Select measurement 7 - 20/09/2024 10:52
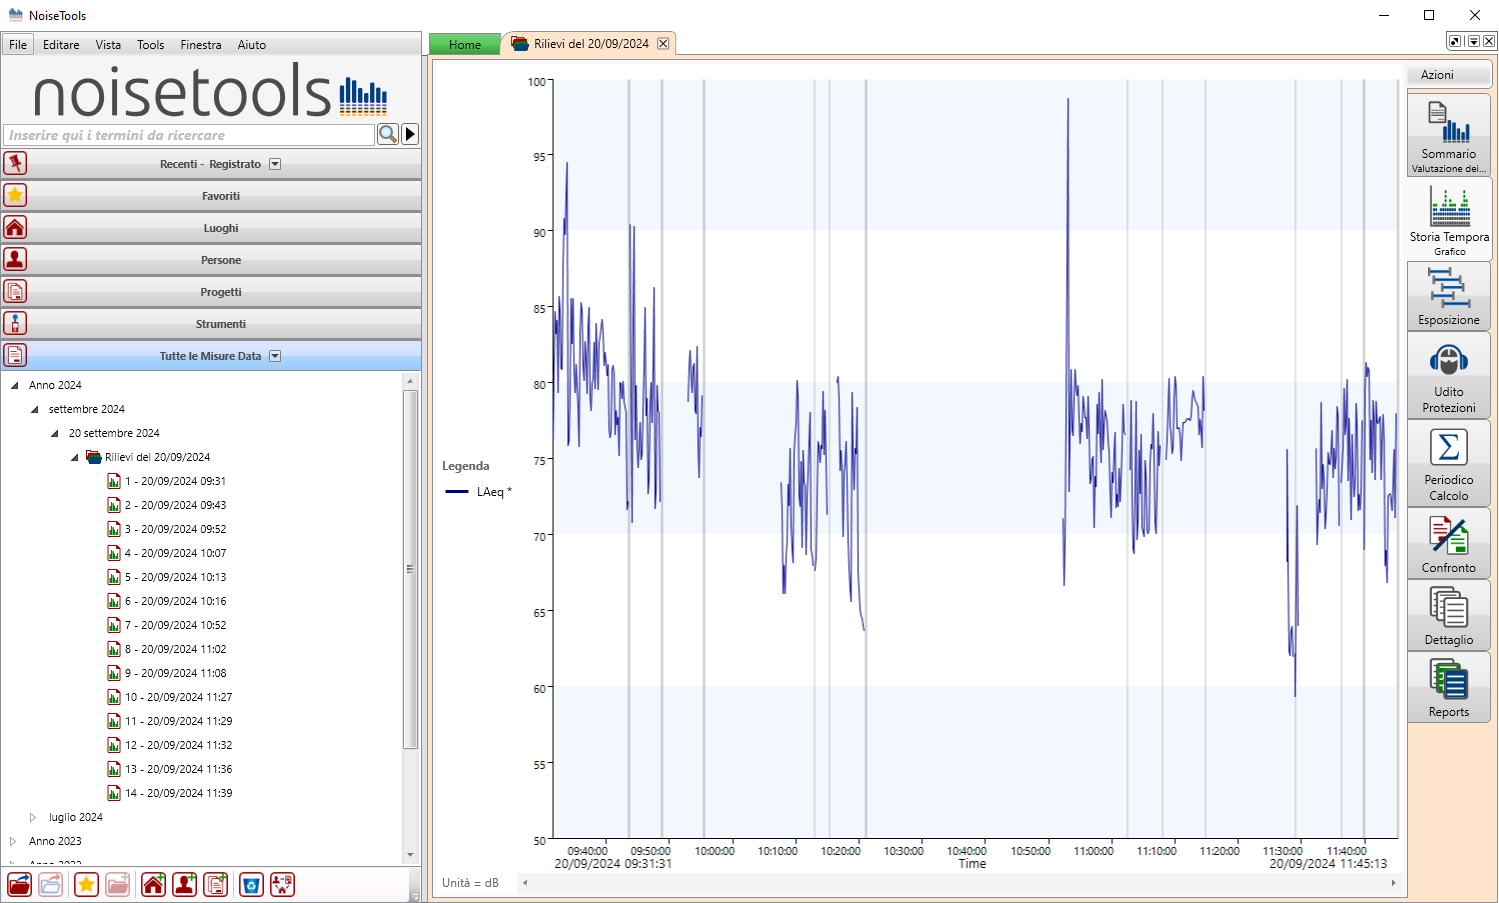This screenshot has height=903, width=1499. (x=175, y=625)
